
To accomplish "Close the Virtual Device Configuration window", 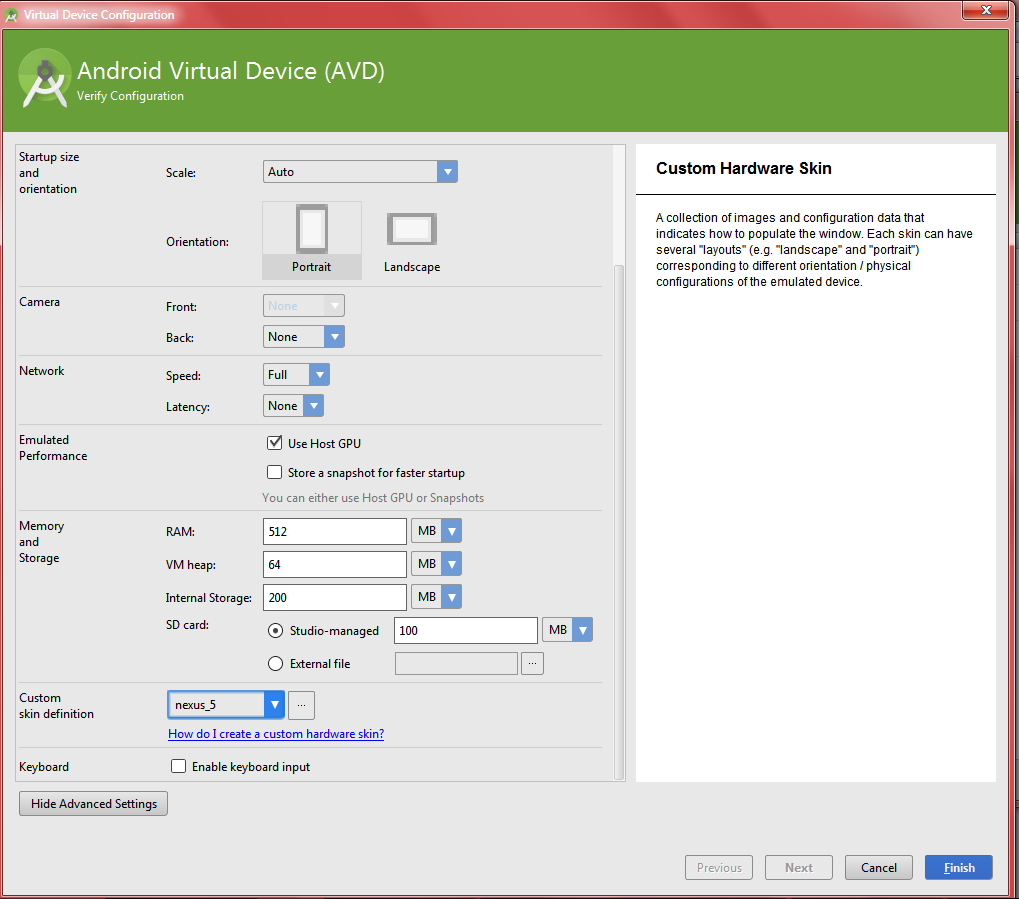I will [986, 10].
